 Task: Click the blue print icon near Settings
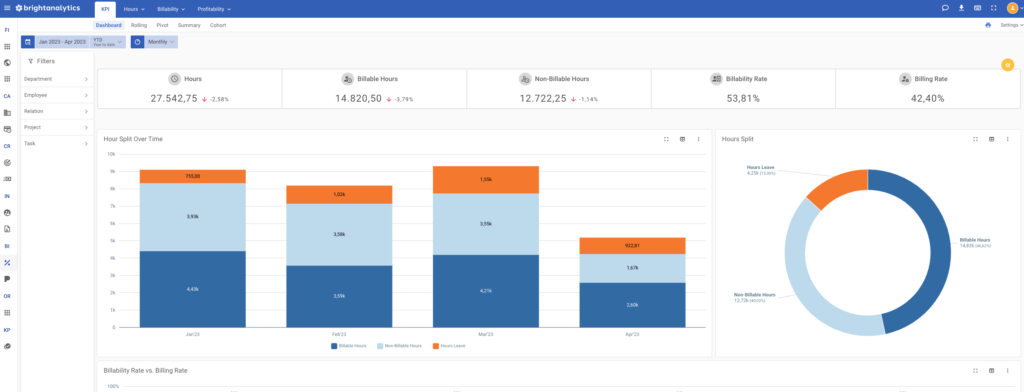988,25
